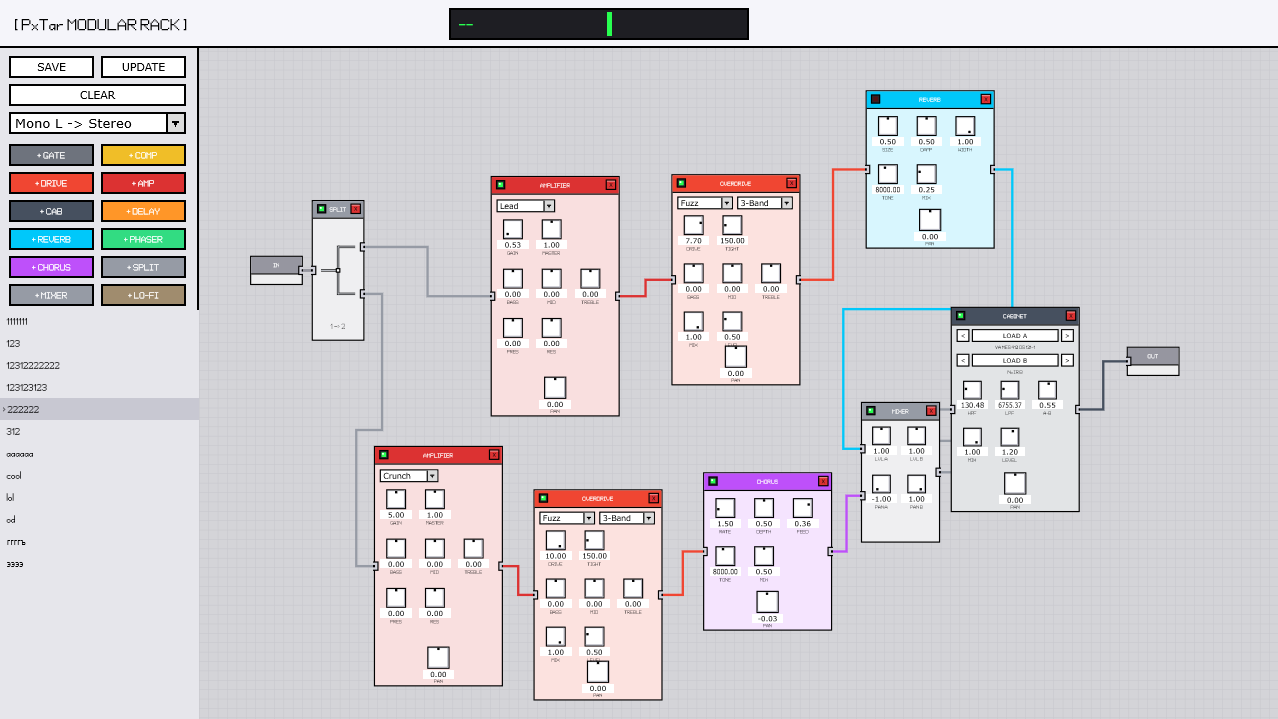The width and height of the screenshot is (1278, 719).
Task: Close the Overdrive module with drive 7.70
Action: (791, 183)
